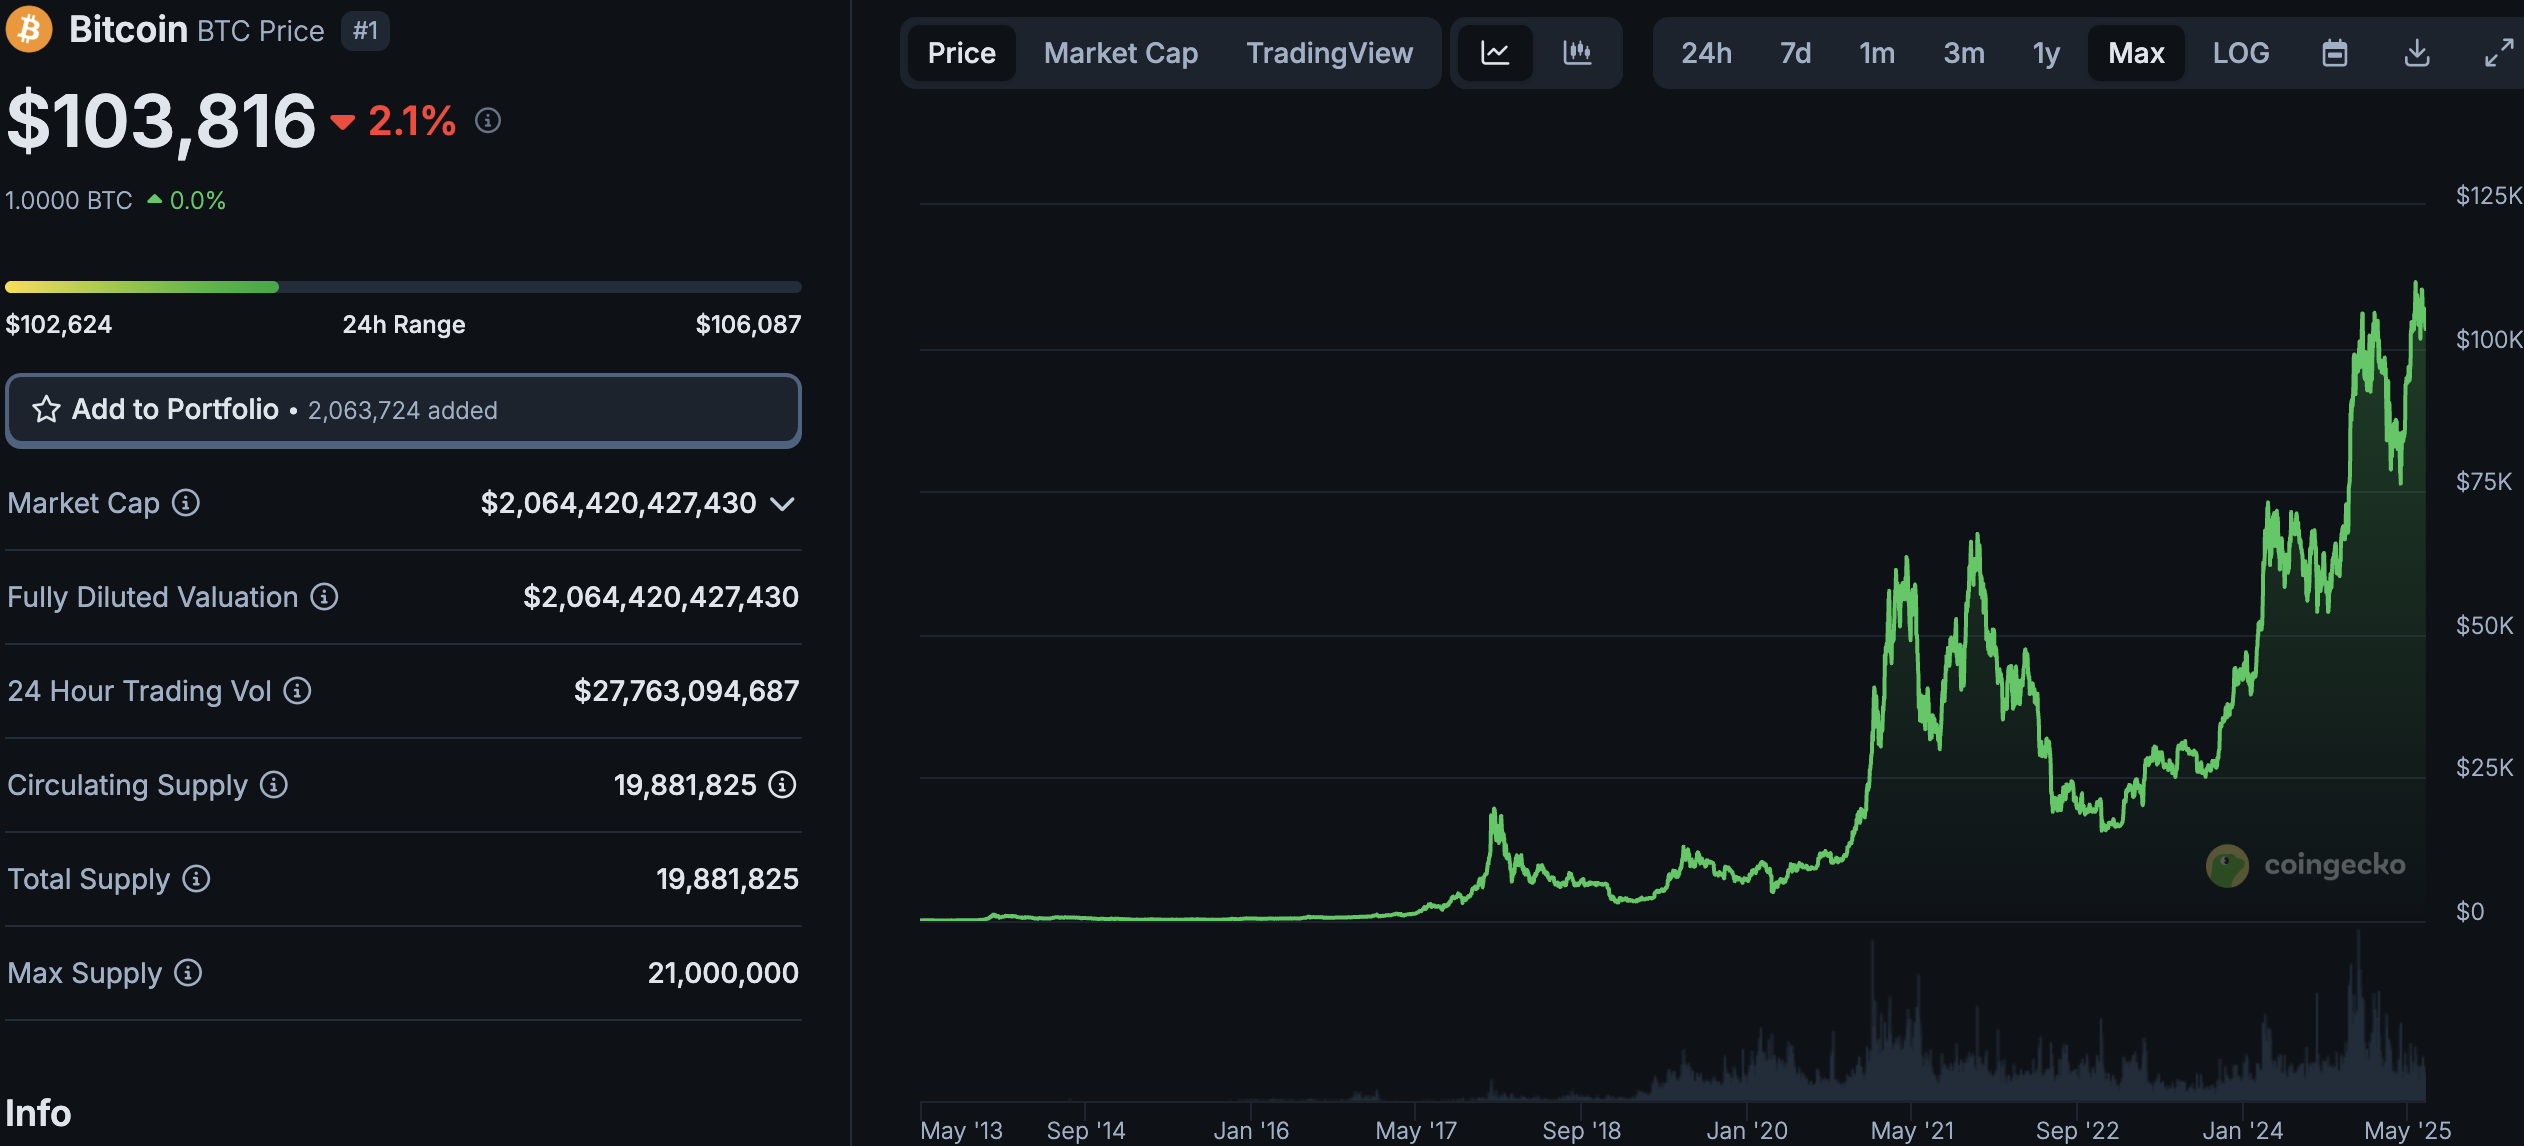Image resolution: width=2524 pixels, height=1146 pixels.
Task: Show Total Supply info icon
Action: 196,878
